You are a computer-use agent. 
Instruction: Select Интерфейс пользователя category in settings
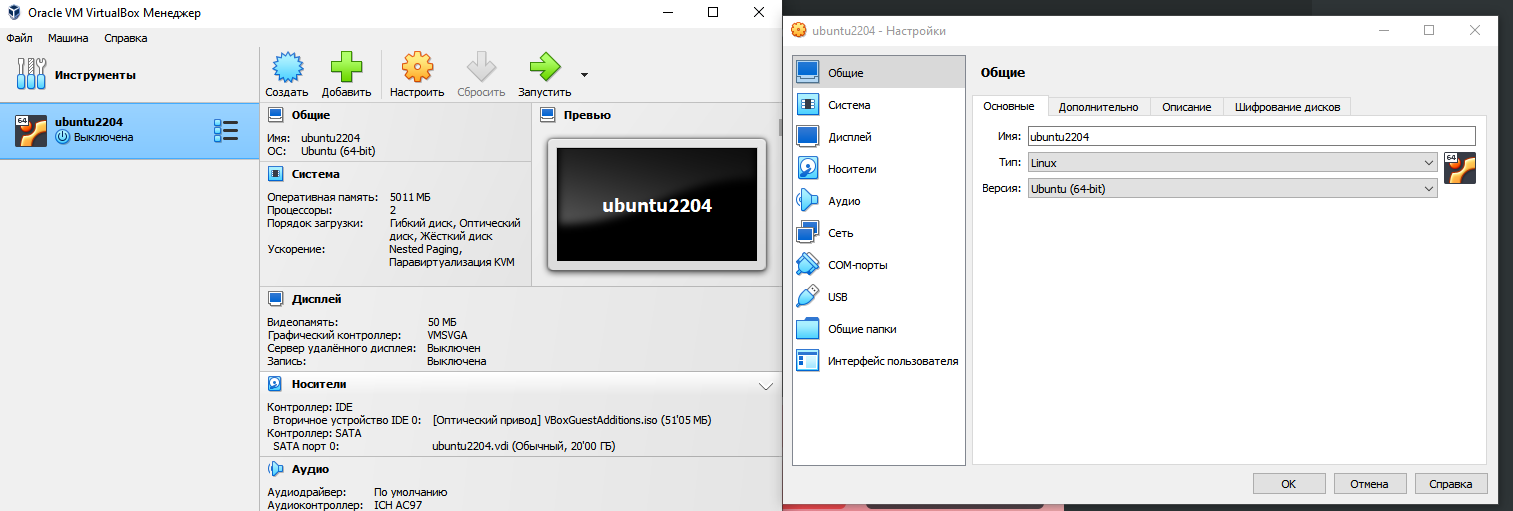tap(880, 361)
